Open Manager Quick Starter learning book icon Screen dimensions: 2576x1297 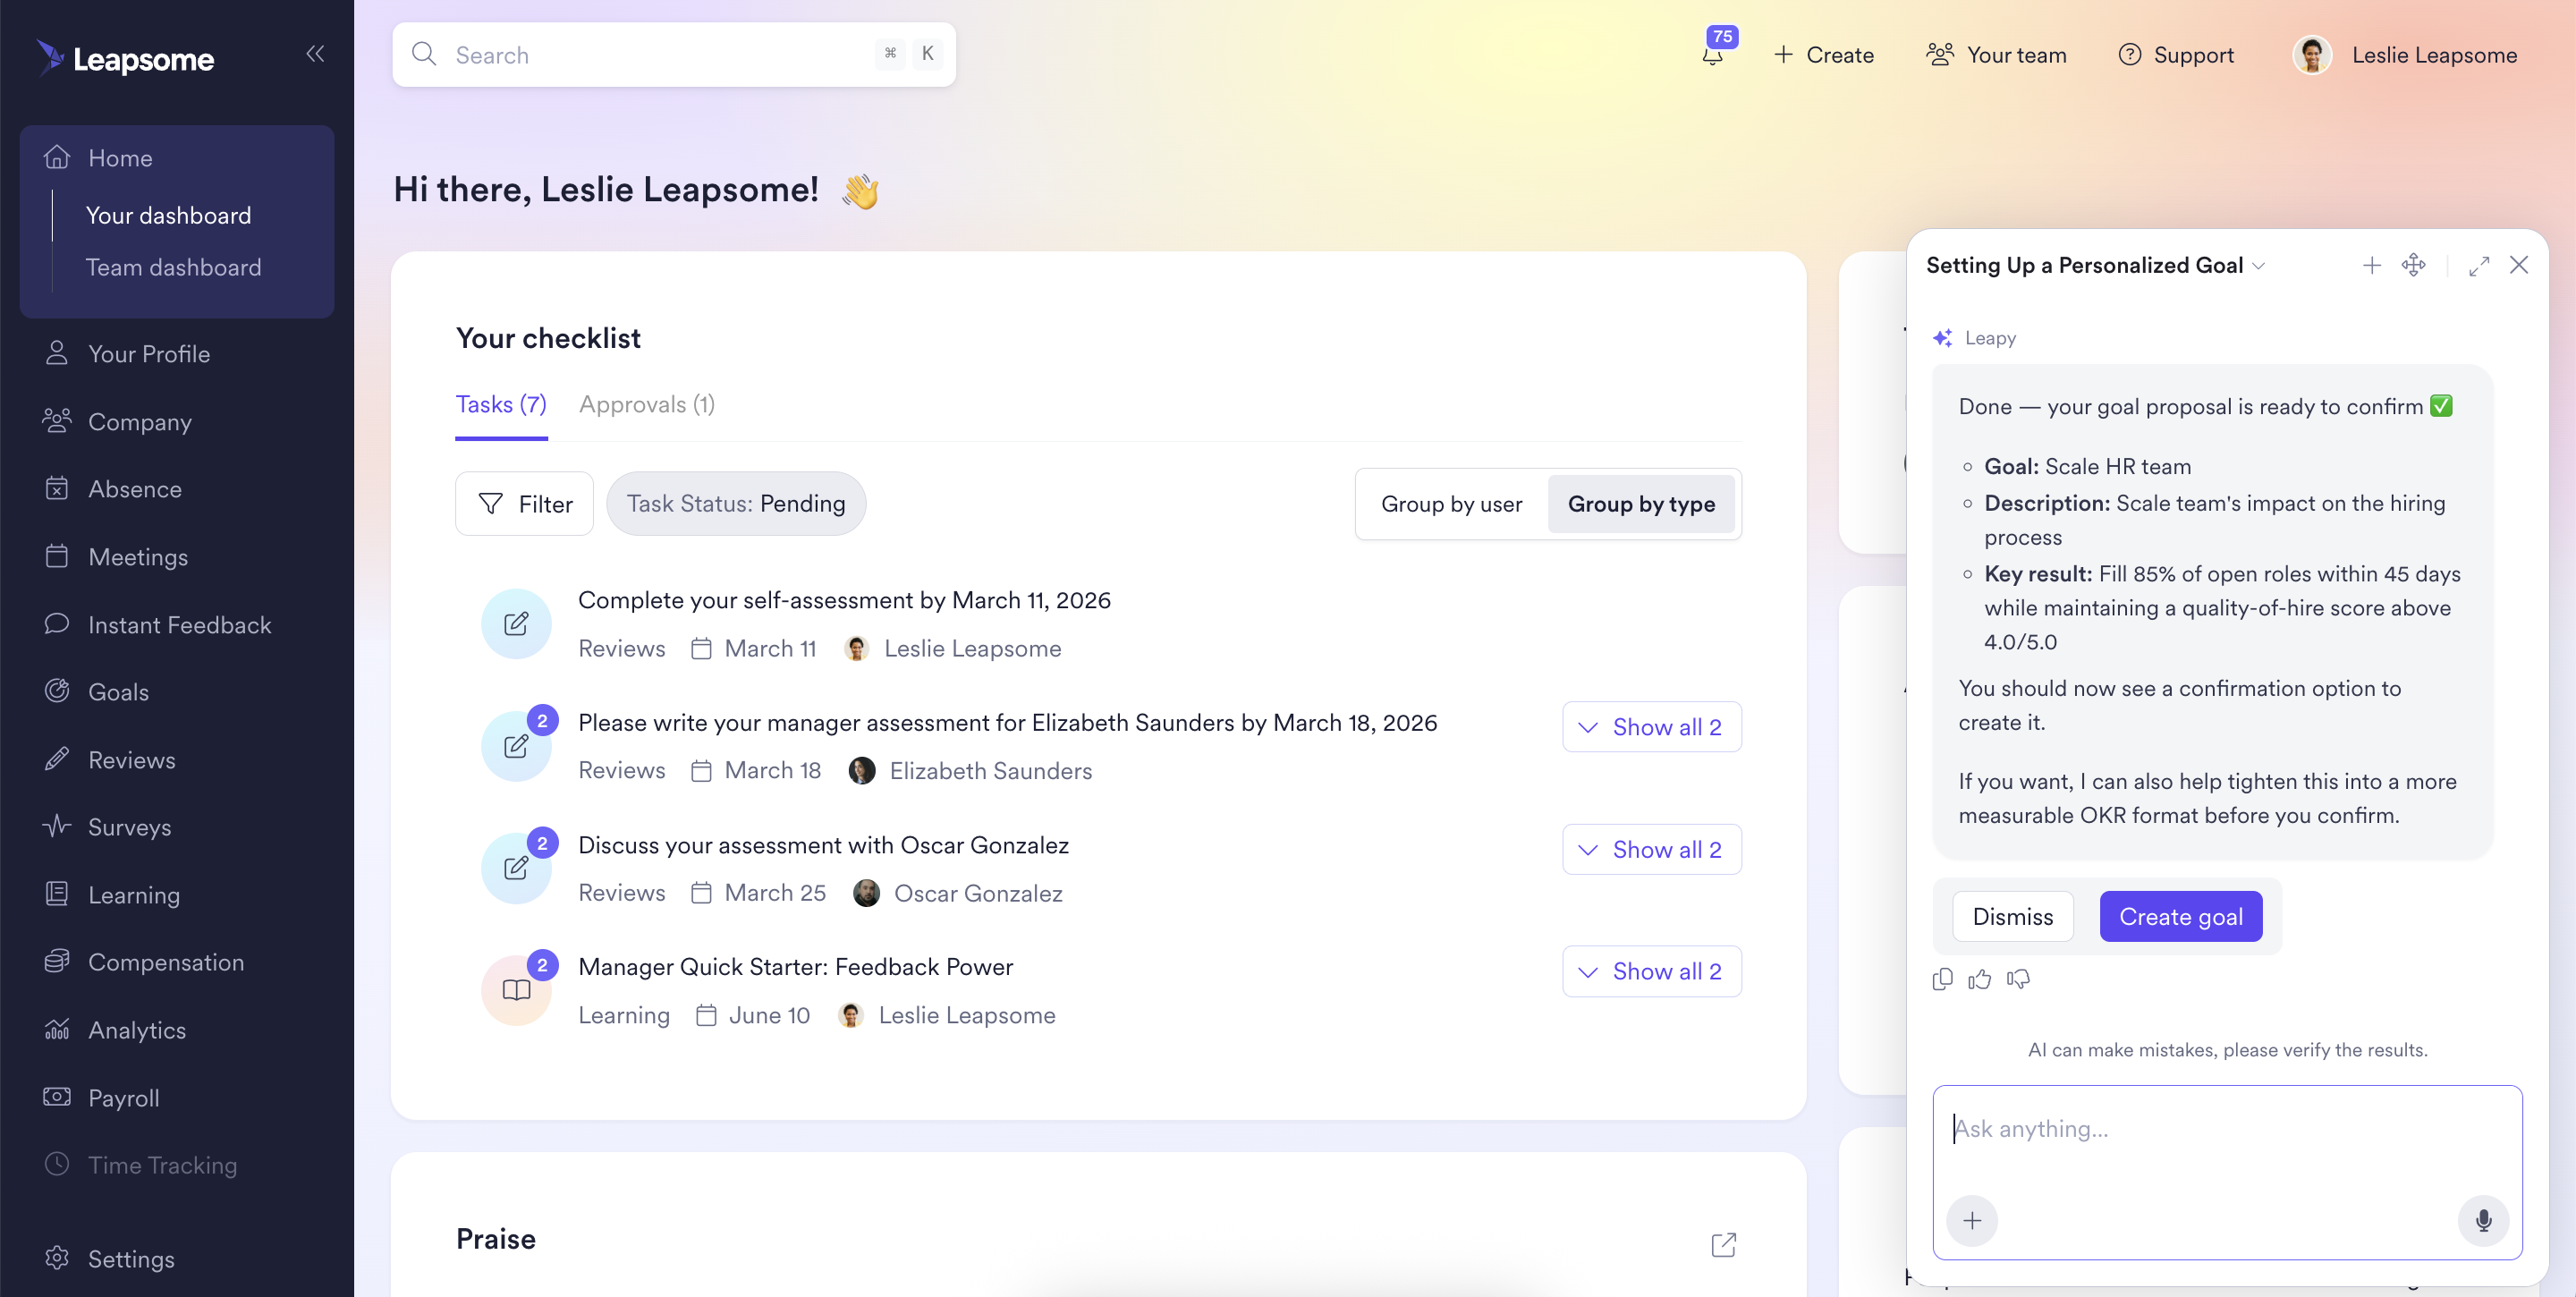(x=516, y=990)
